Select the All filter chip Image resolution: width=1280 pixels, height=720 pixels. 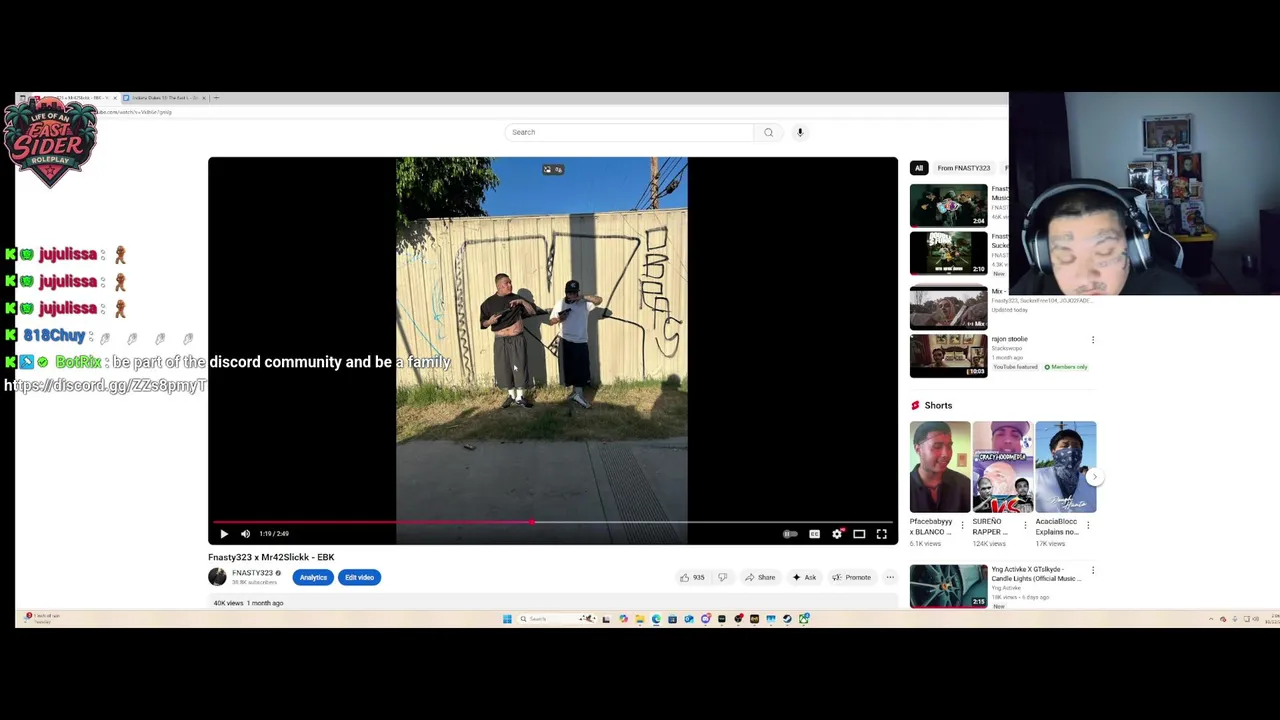pos(919,168)
